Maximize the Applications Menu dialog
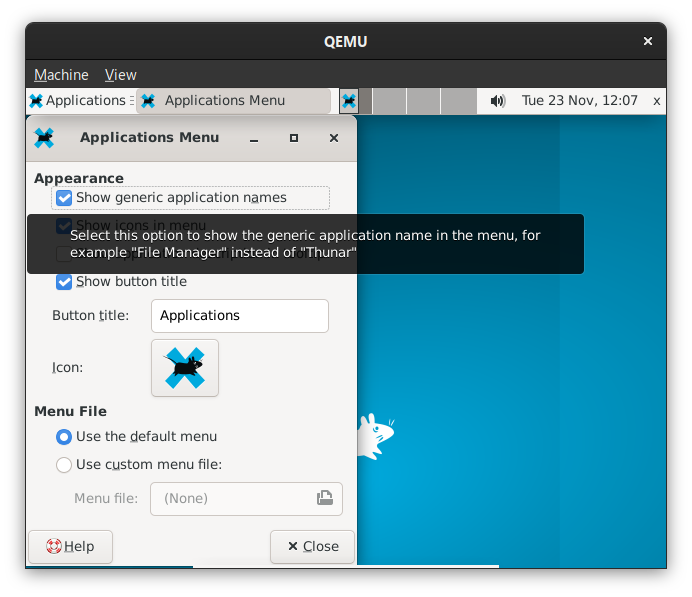The width and height of the screenshot is (692, 597). [293, 138]
